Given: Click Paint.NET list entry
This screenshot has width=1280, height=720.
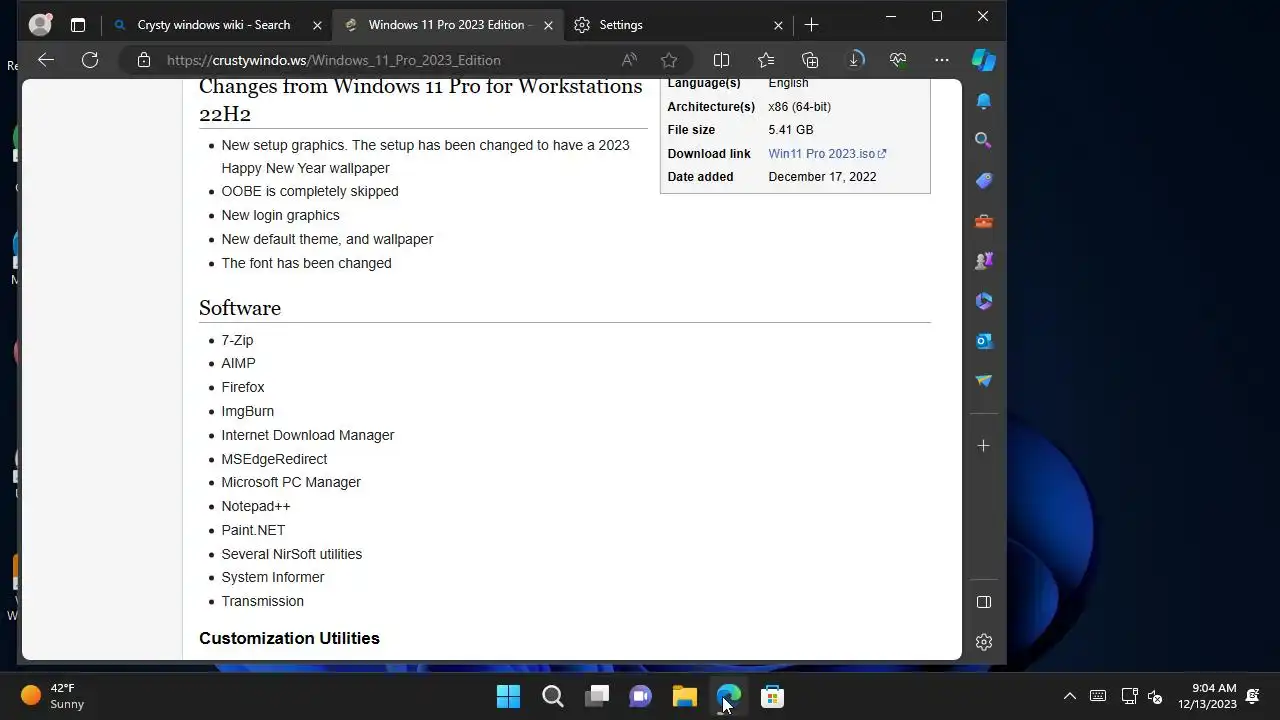Looking at the screenshot, I should pos(253,530).
